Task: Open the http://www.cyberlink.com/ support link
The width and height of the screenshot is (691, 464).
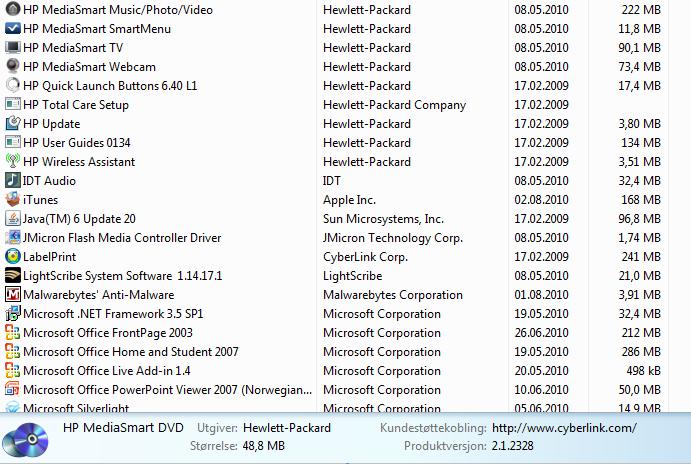Action: [x=564, y=427]
